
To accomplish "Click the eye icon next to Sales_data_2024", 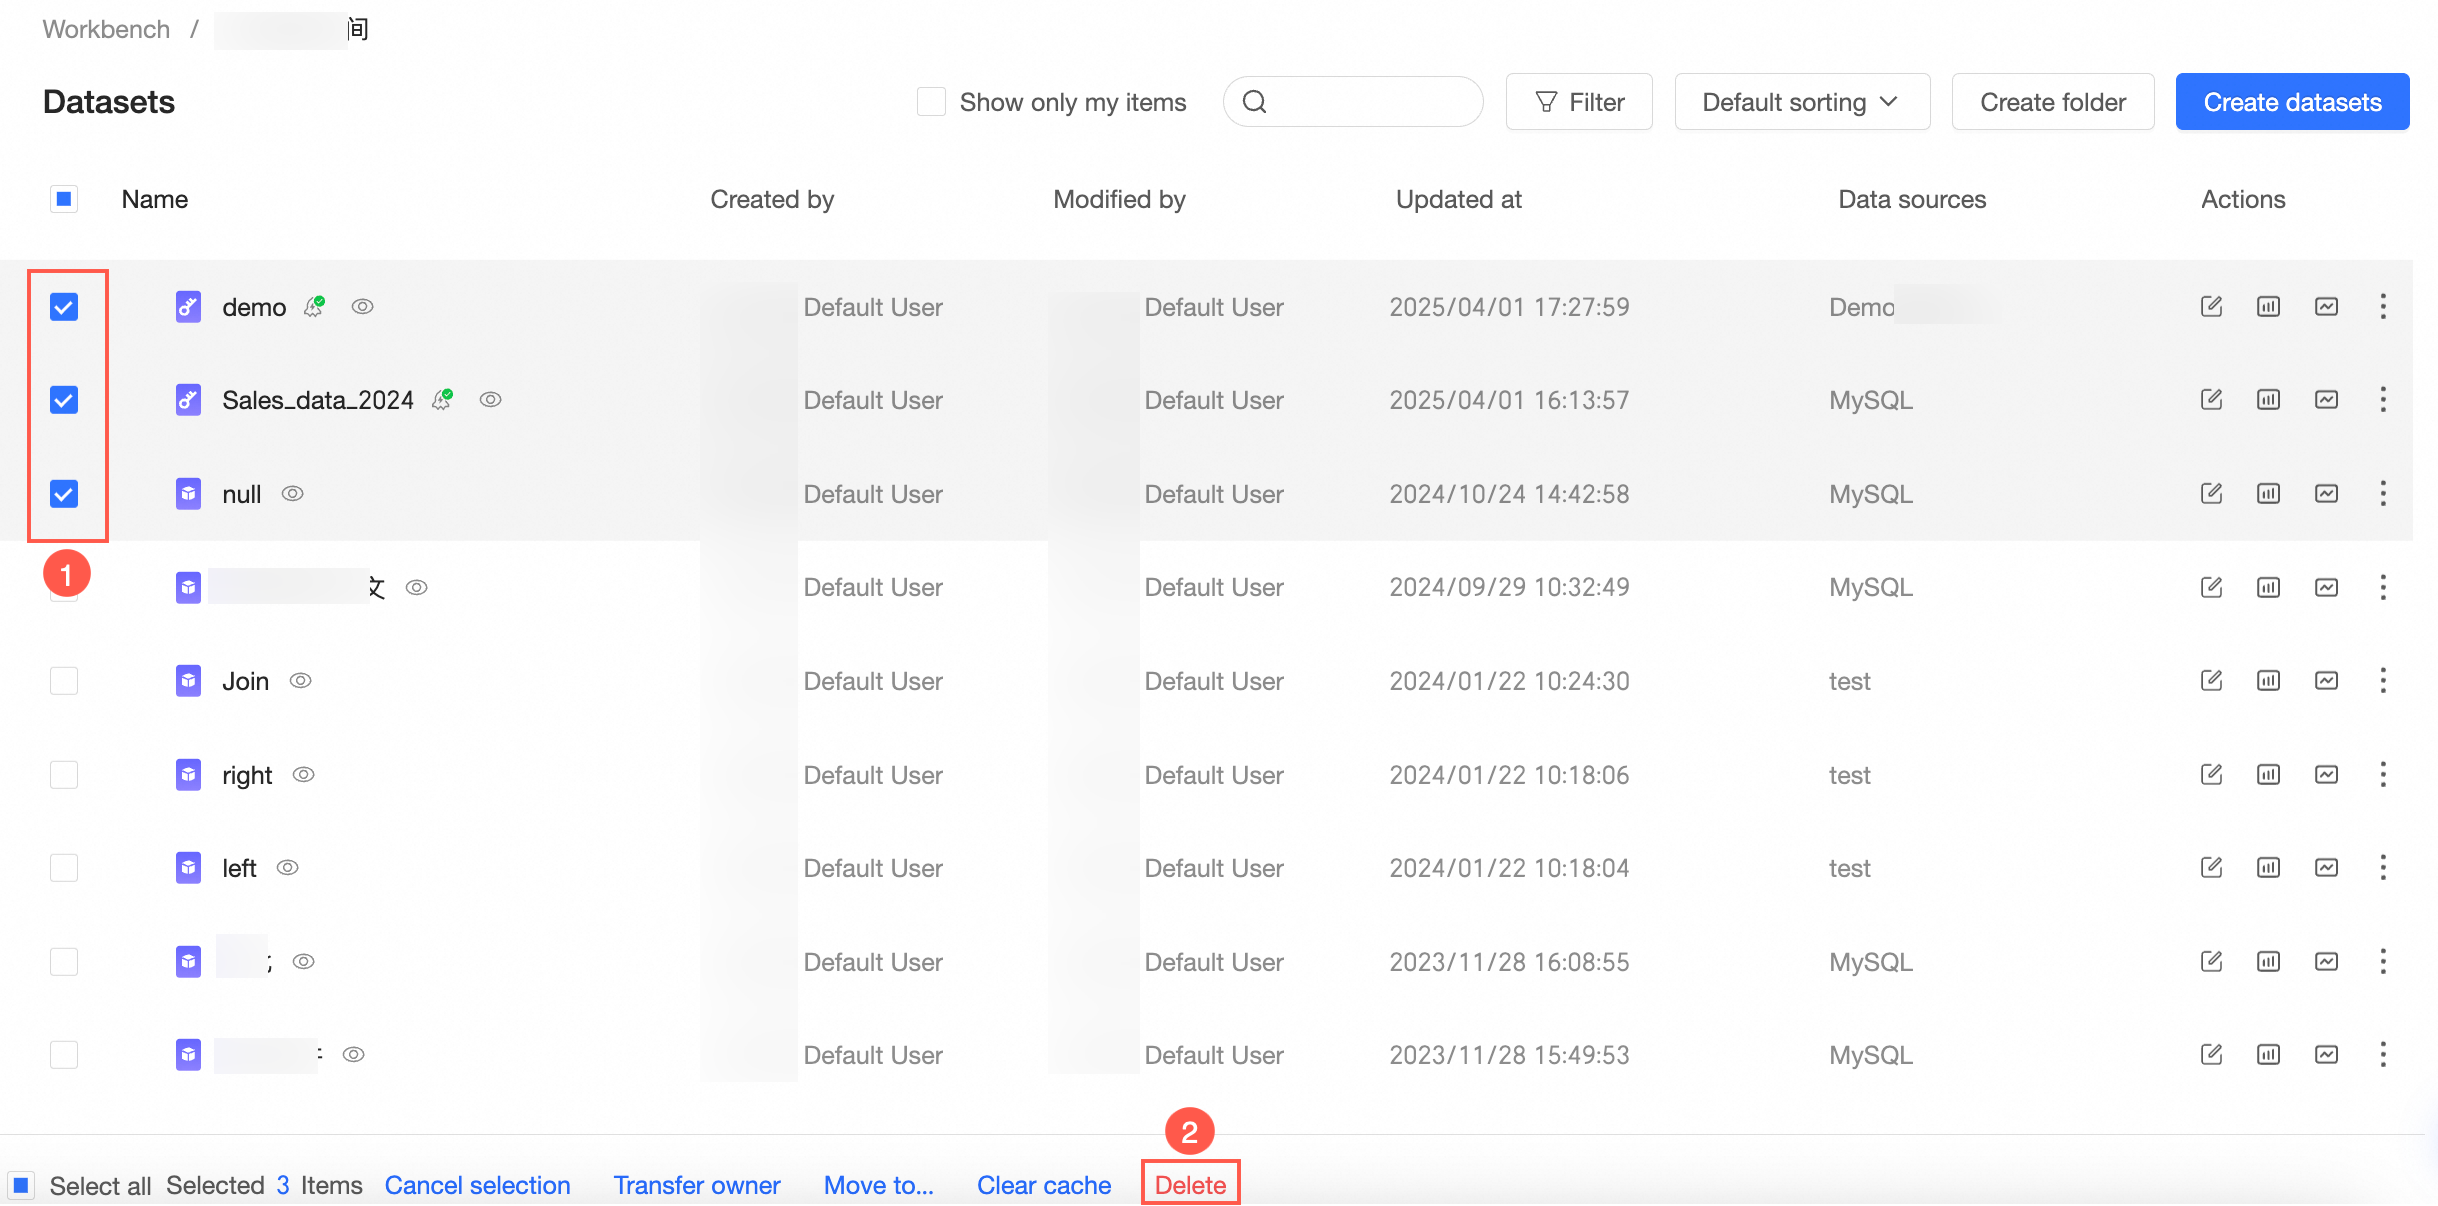I will (490, 400).
